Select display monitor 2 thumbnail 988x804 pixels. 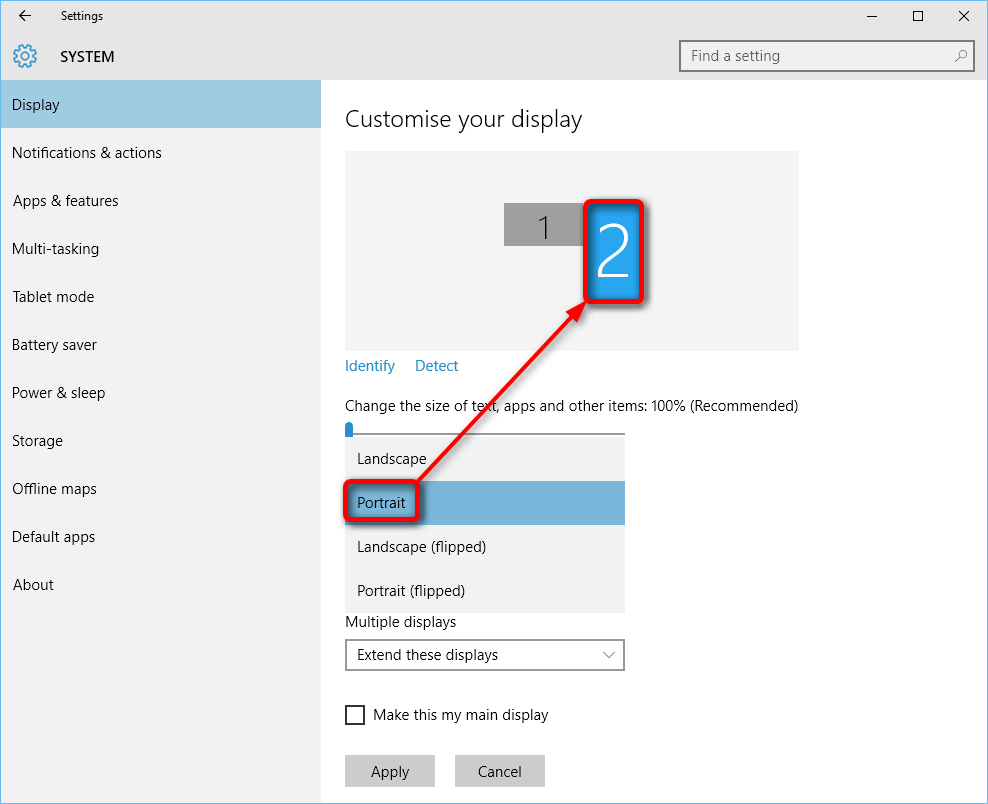(613, 251)
